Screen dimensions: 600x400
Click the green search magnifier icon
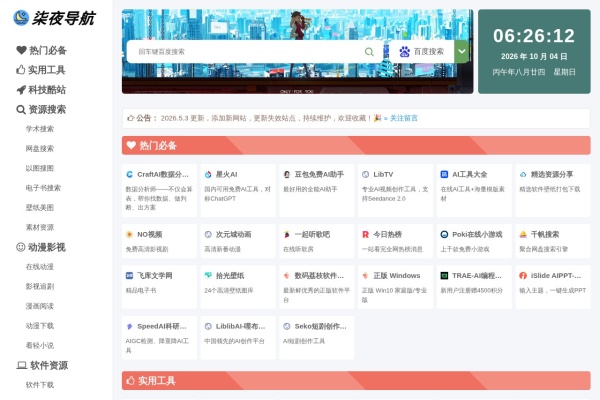tap(369, 52)
